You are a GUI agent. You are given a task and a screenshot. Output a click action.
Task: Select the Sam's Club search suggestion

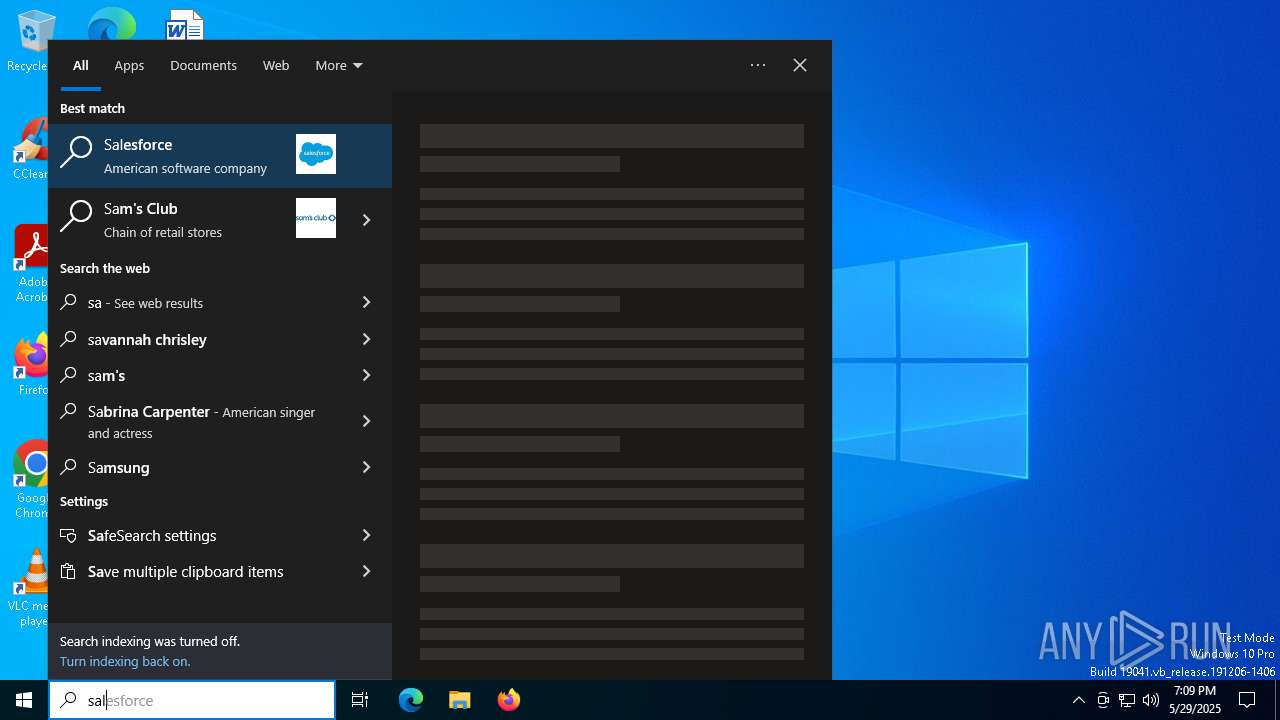195,220
